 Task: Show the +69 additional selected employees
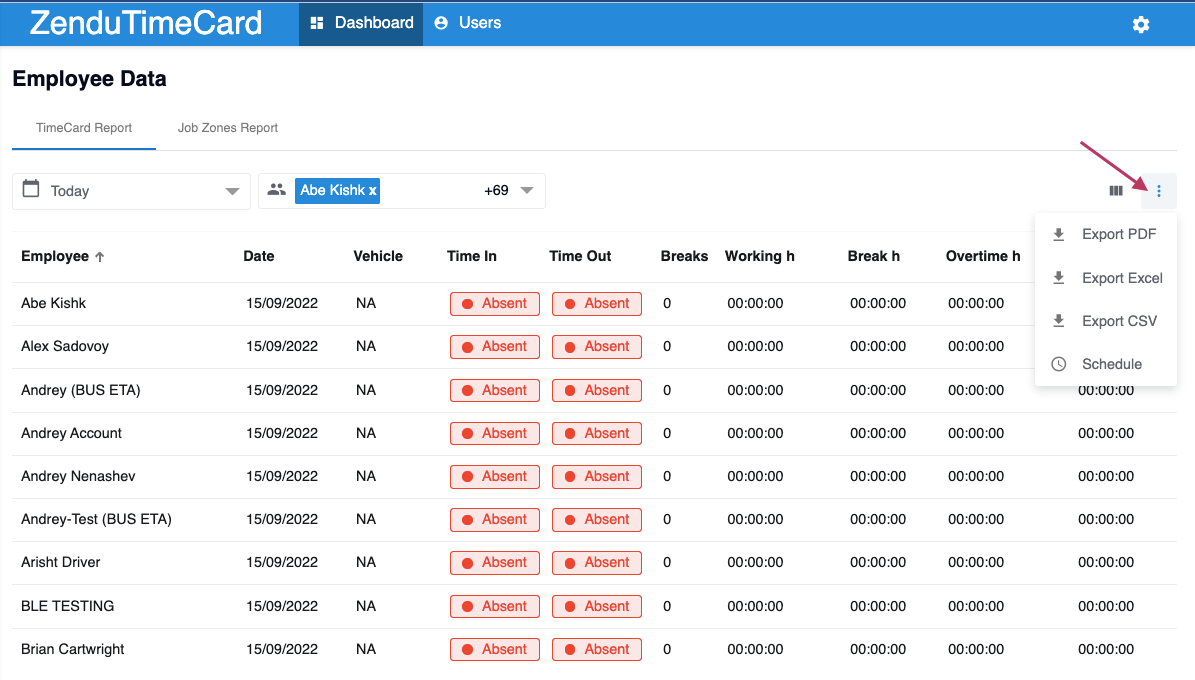pyautogui.click(x=496, y=191)
